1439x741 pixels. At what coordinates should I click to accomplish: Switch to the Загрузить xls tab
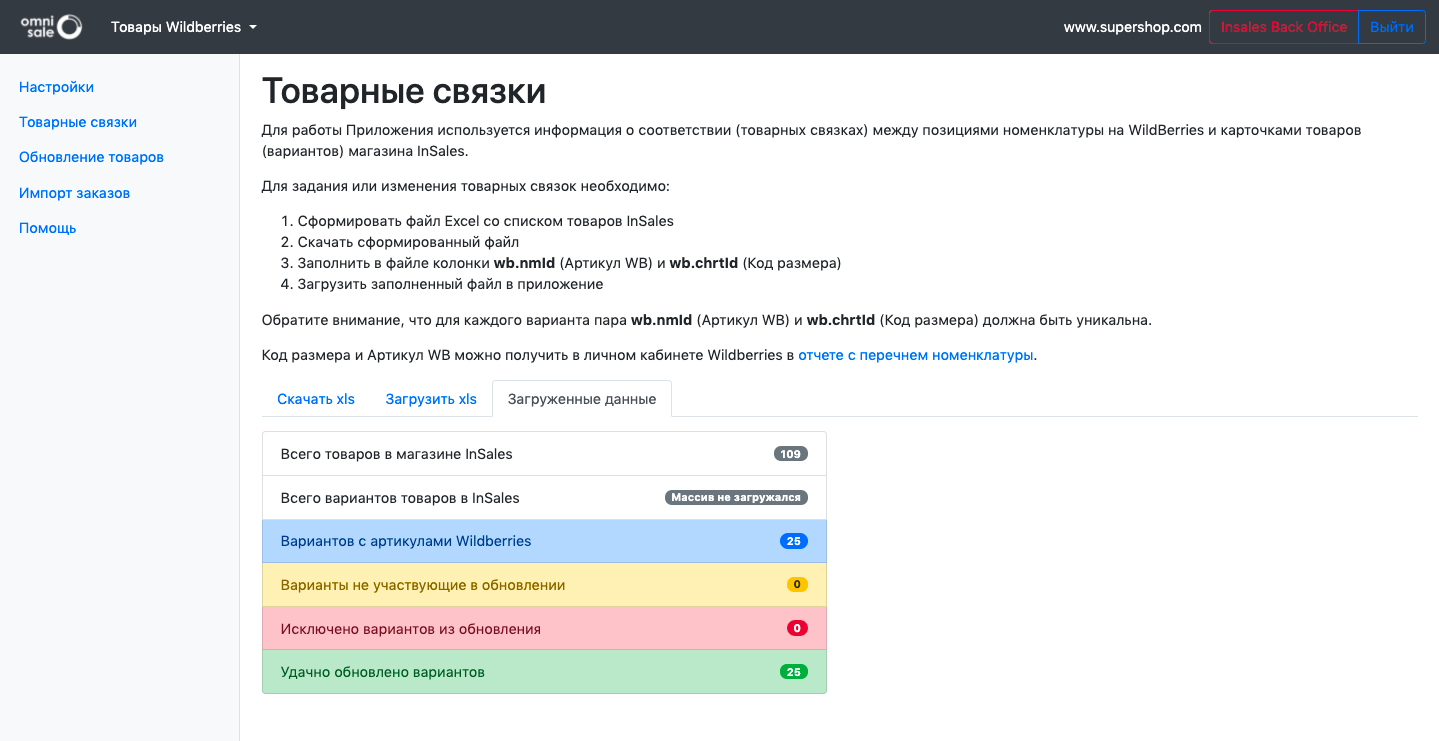(431, 399)
